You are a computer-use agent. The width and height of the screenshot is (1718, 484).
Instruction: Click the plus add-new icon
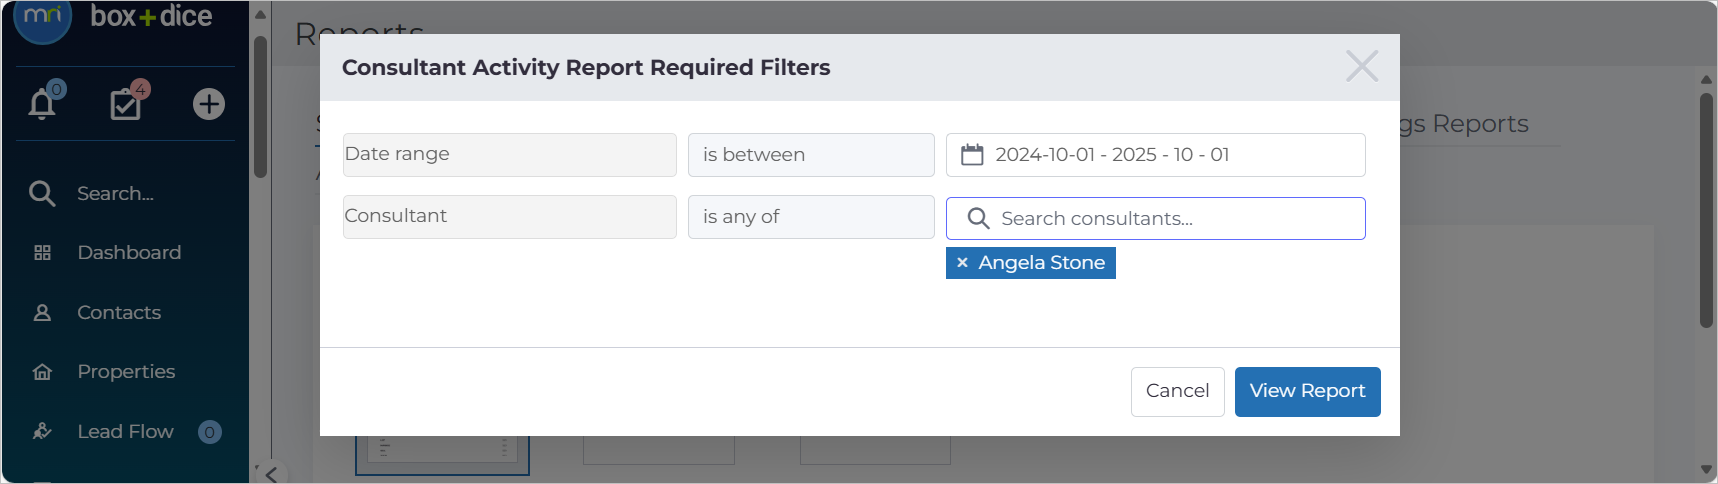209,104
